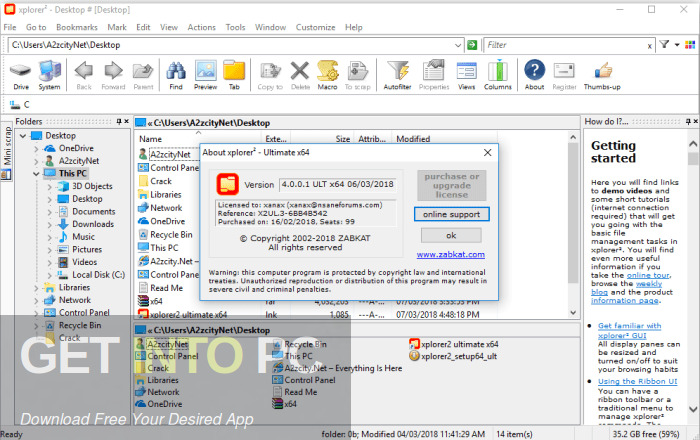Click the To scrap icon
Image resolution: width=700 pixels, height=440 pixels.
click(358, 75)
